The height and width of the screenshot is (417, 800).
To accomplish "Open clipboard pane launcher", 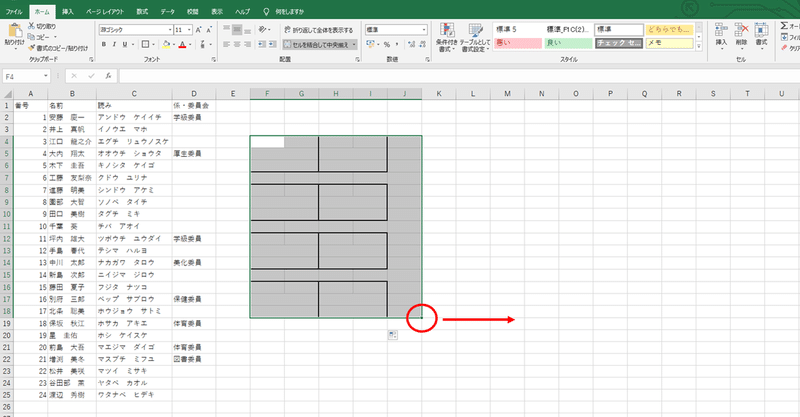I will 91,60.
